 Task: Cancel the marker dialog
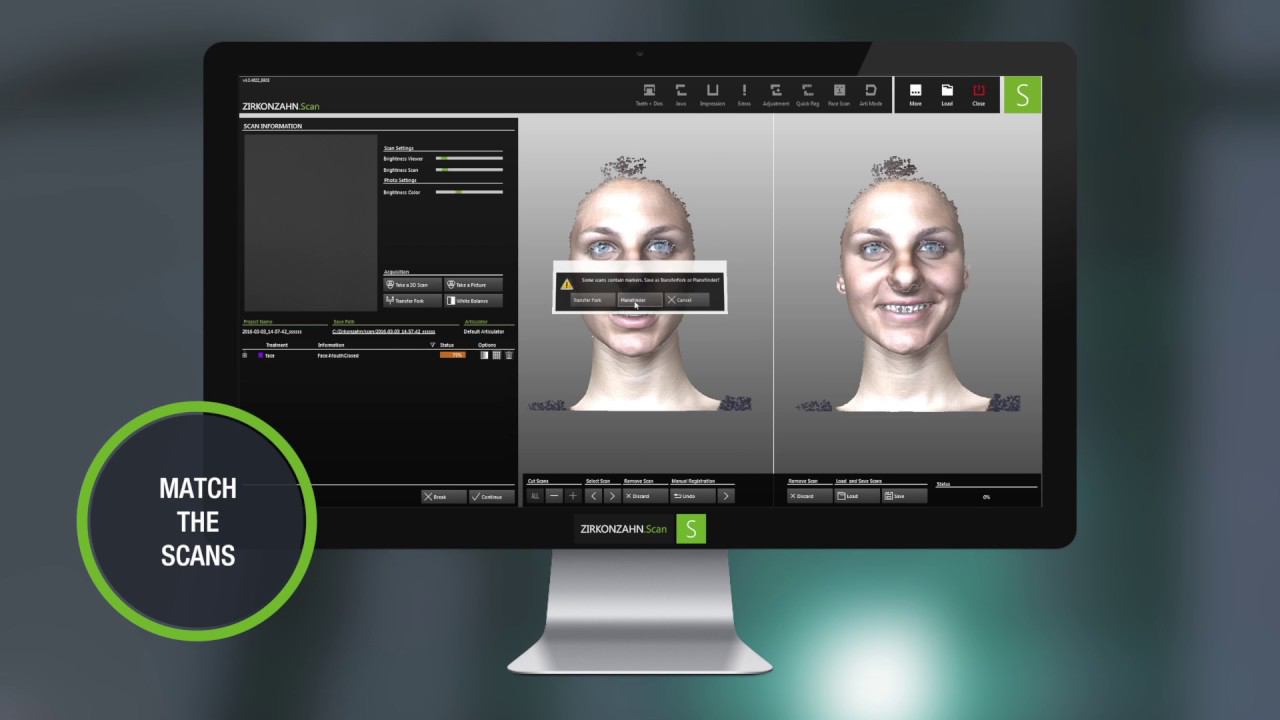[687, 300]
